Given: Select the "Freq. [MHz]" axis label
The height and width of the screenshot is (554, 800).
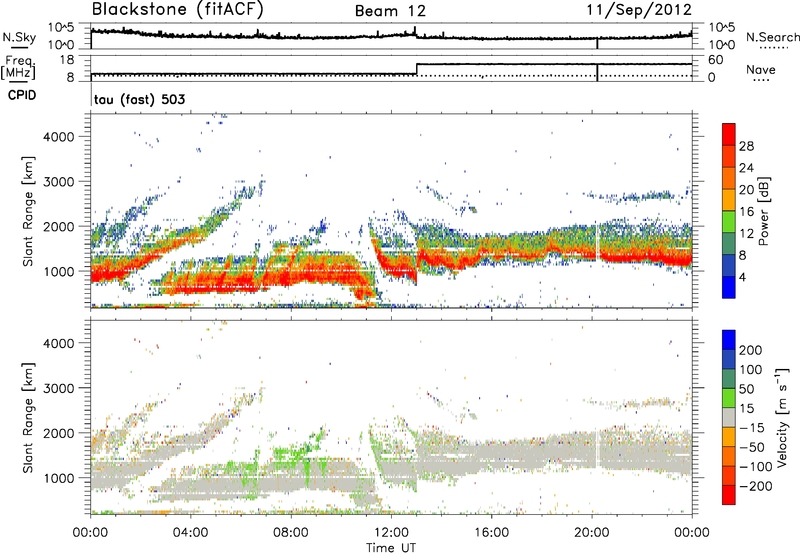Looking at the screenshot, I should (x=18, y=67).
